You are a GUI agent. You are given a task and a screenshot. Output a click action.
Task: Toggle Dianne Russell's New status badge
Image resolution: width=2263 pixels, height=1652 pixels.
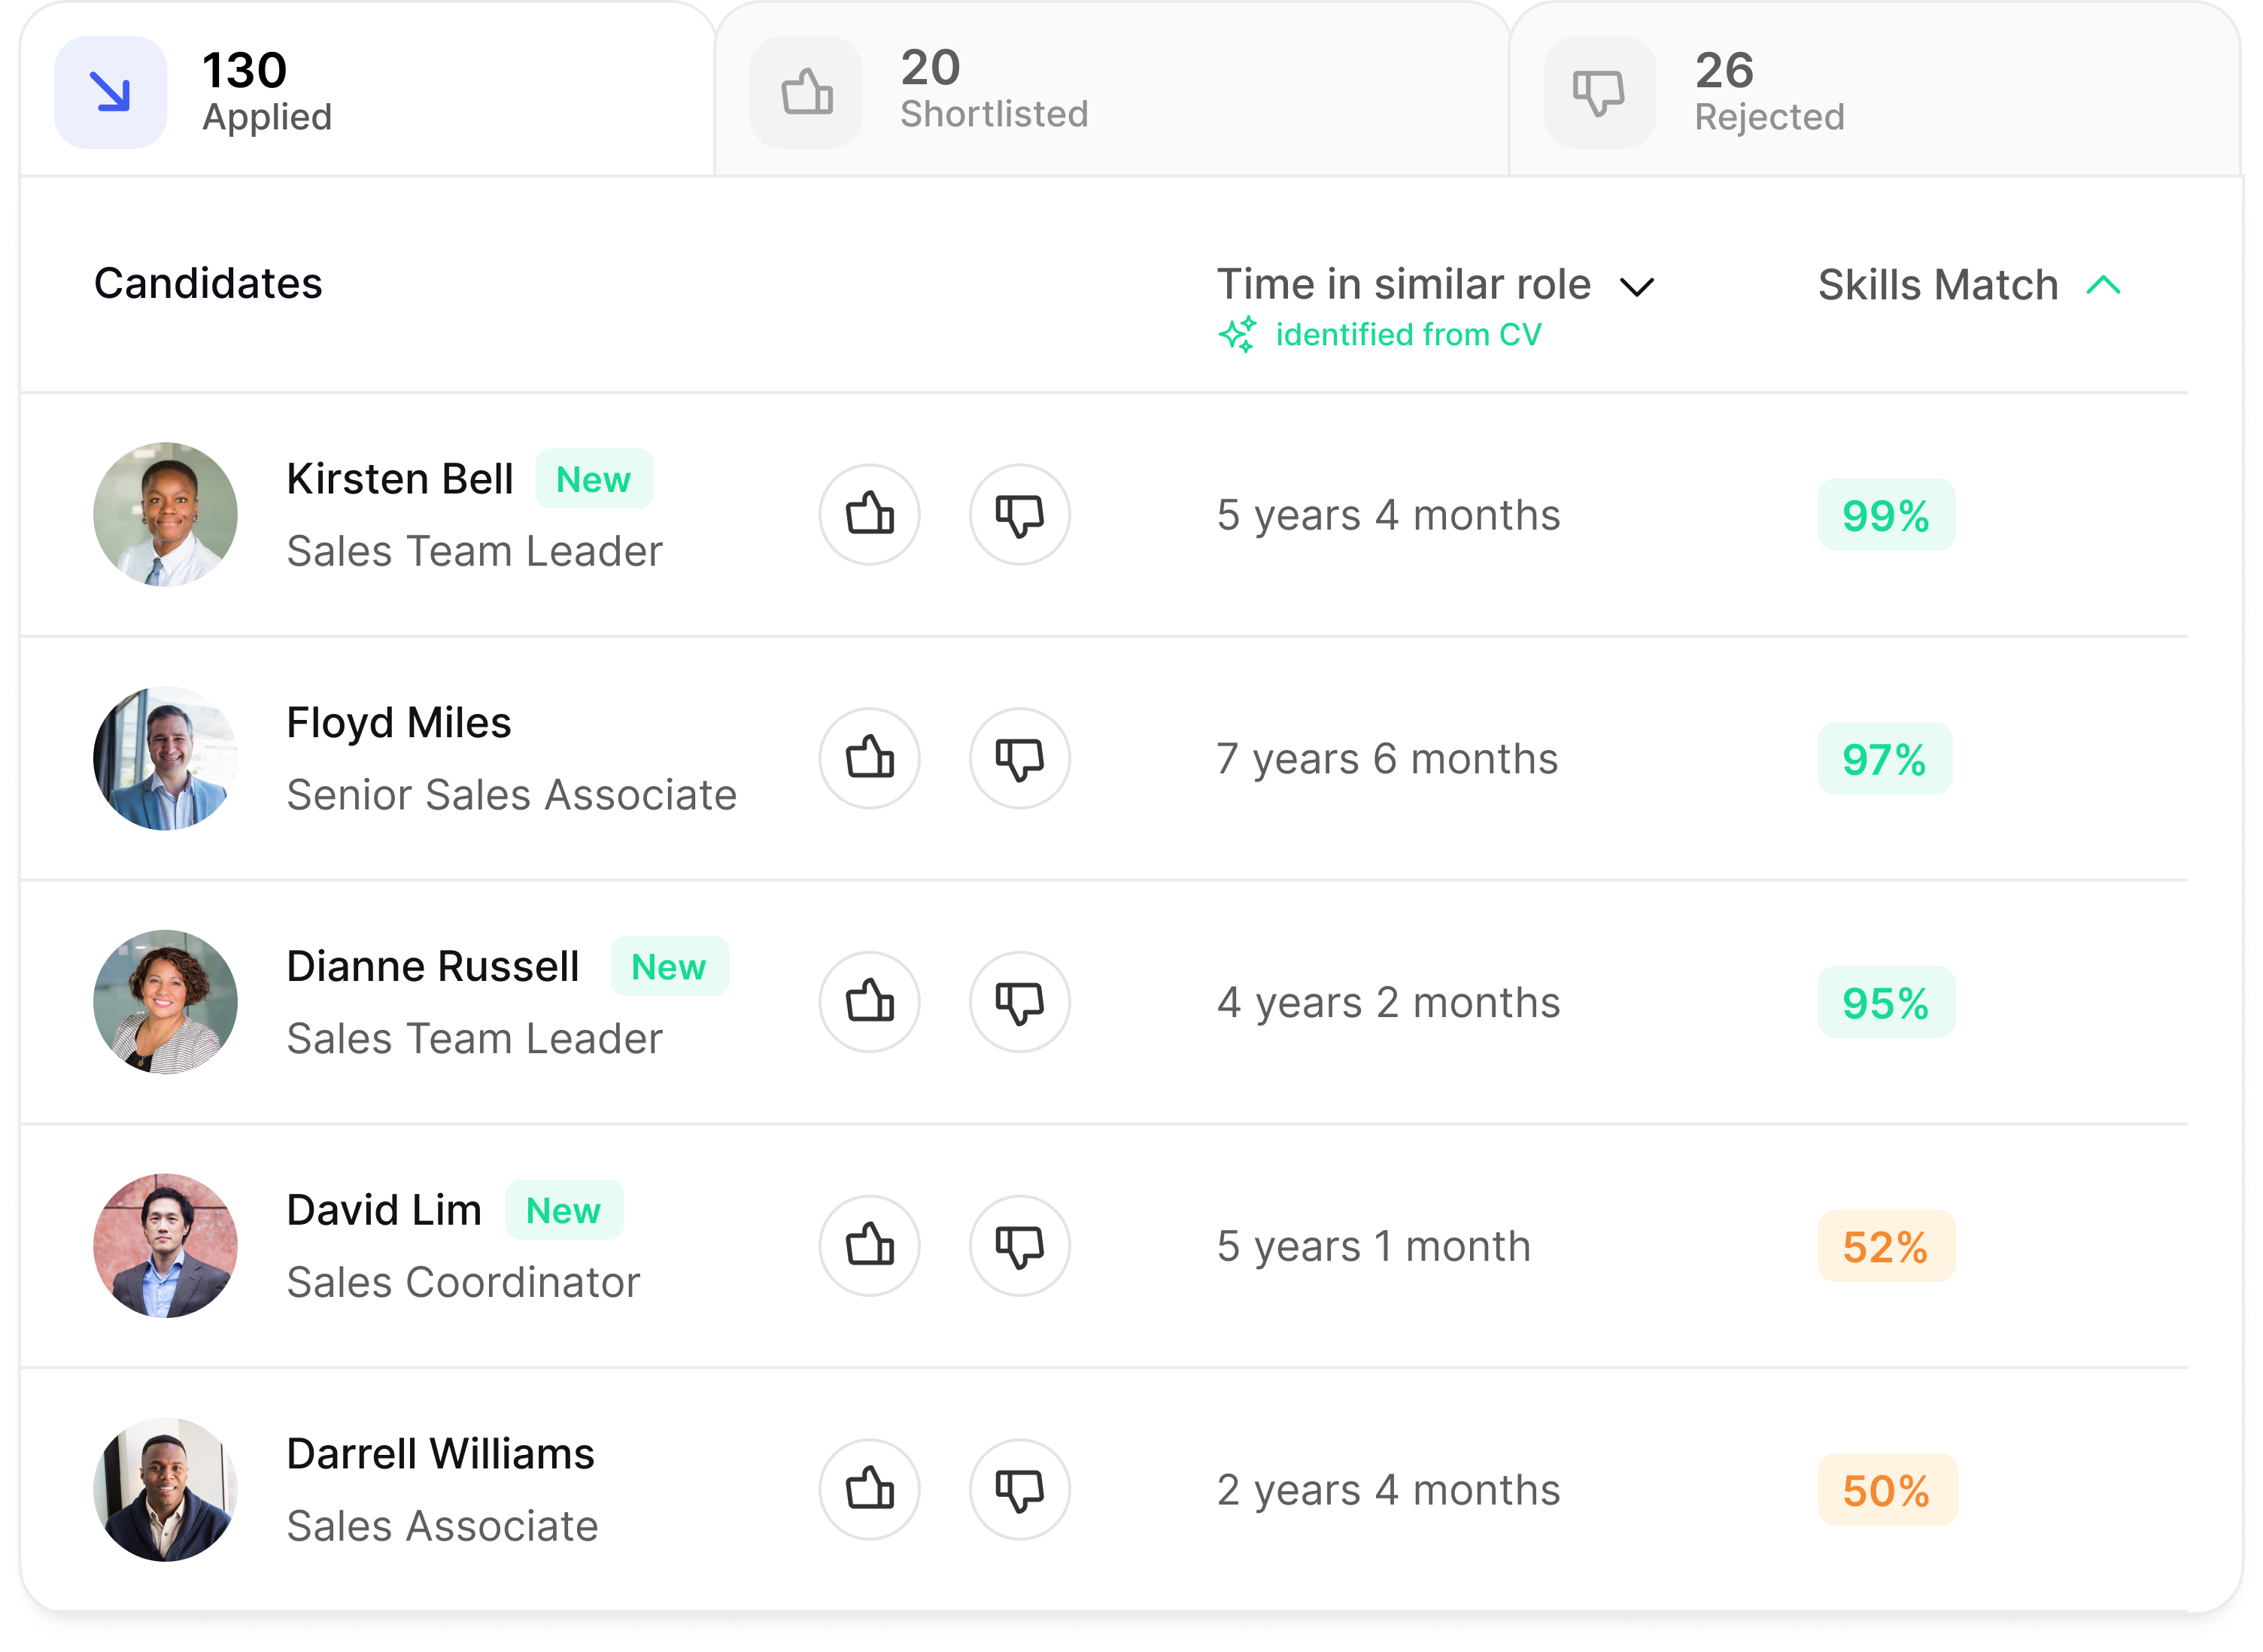click(x=669, y=966)
